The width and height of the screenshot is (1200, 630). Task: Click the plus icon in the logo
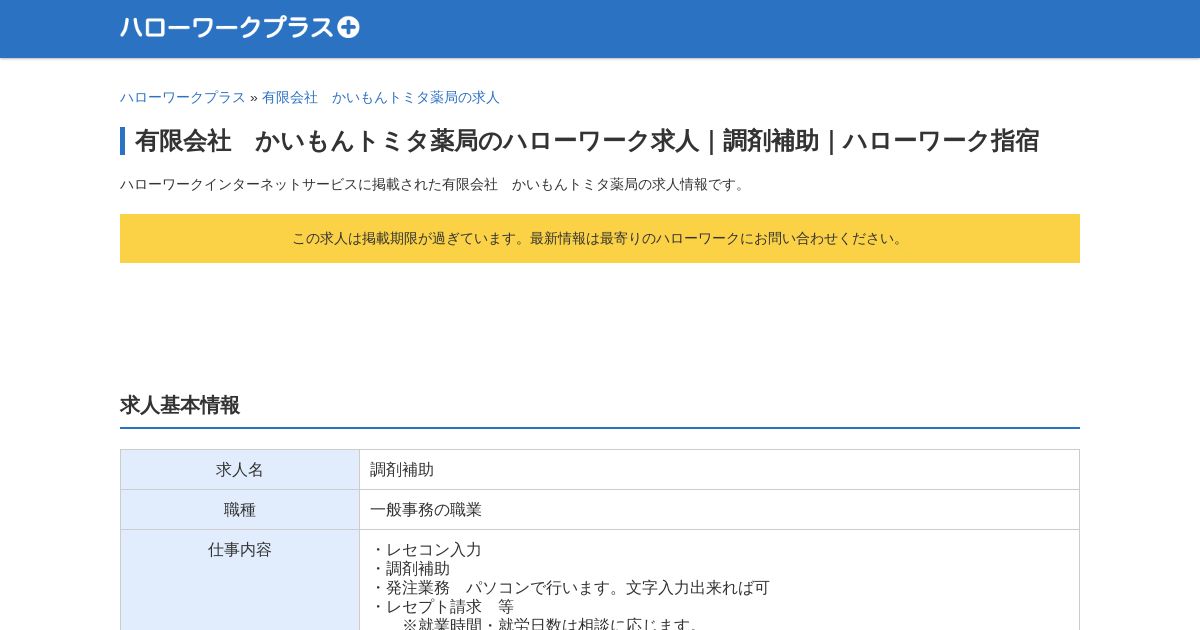[348, 27]
